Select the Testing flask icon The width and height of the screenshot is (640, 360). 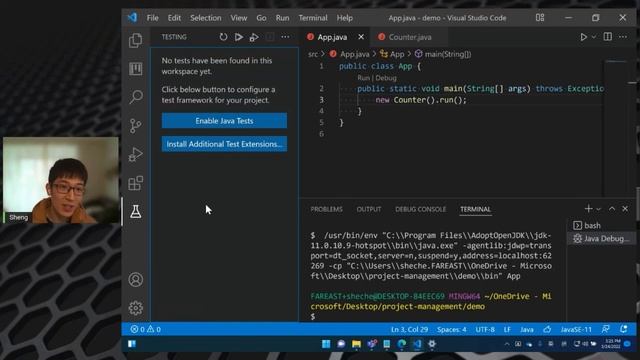[136, 211]
